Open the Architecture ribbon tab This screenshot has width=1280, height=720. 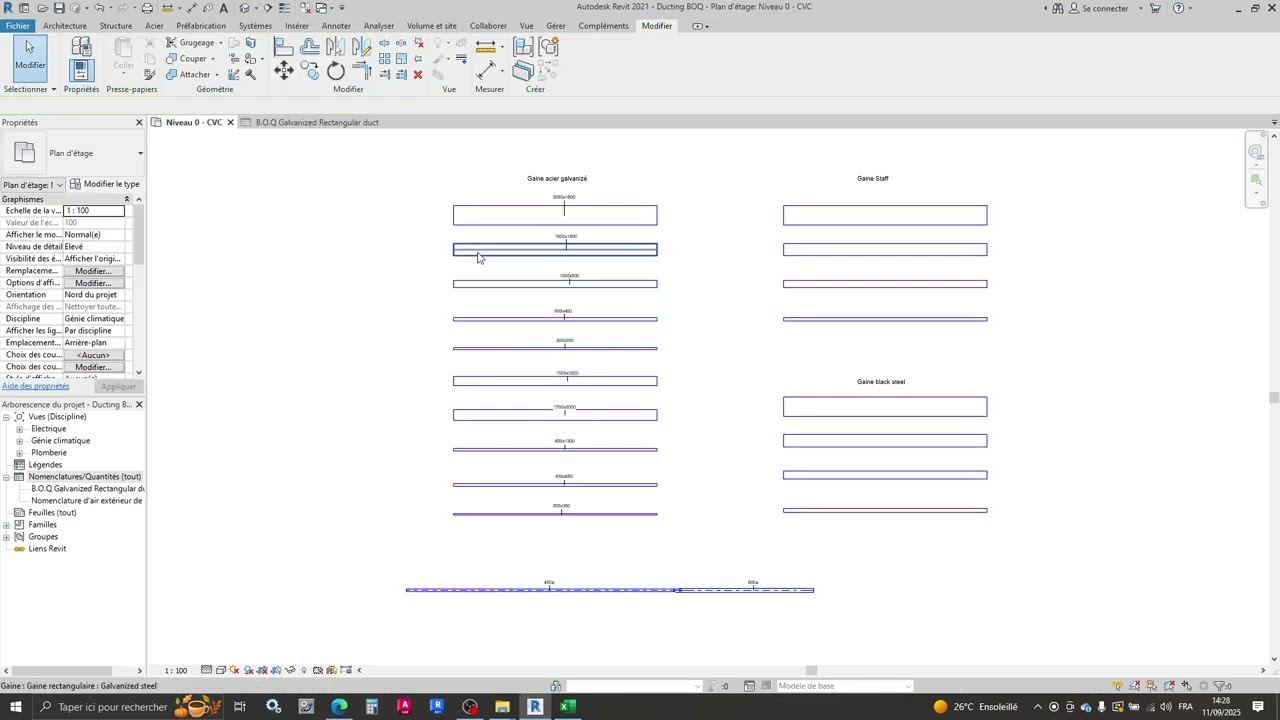pyautogui.click(x=65, y=26)
